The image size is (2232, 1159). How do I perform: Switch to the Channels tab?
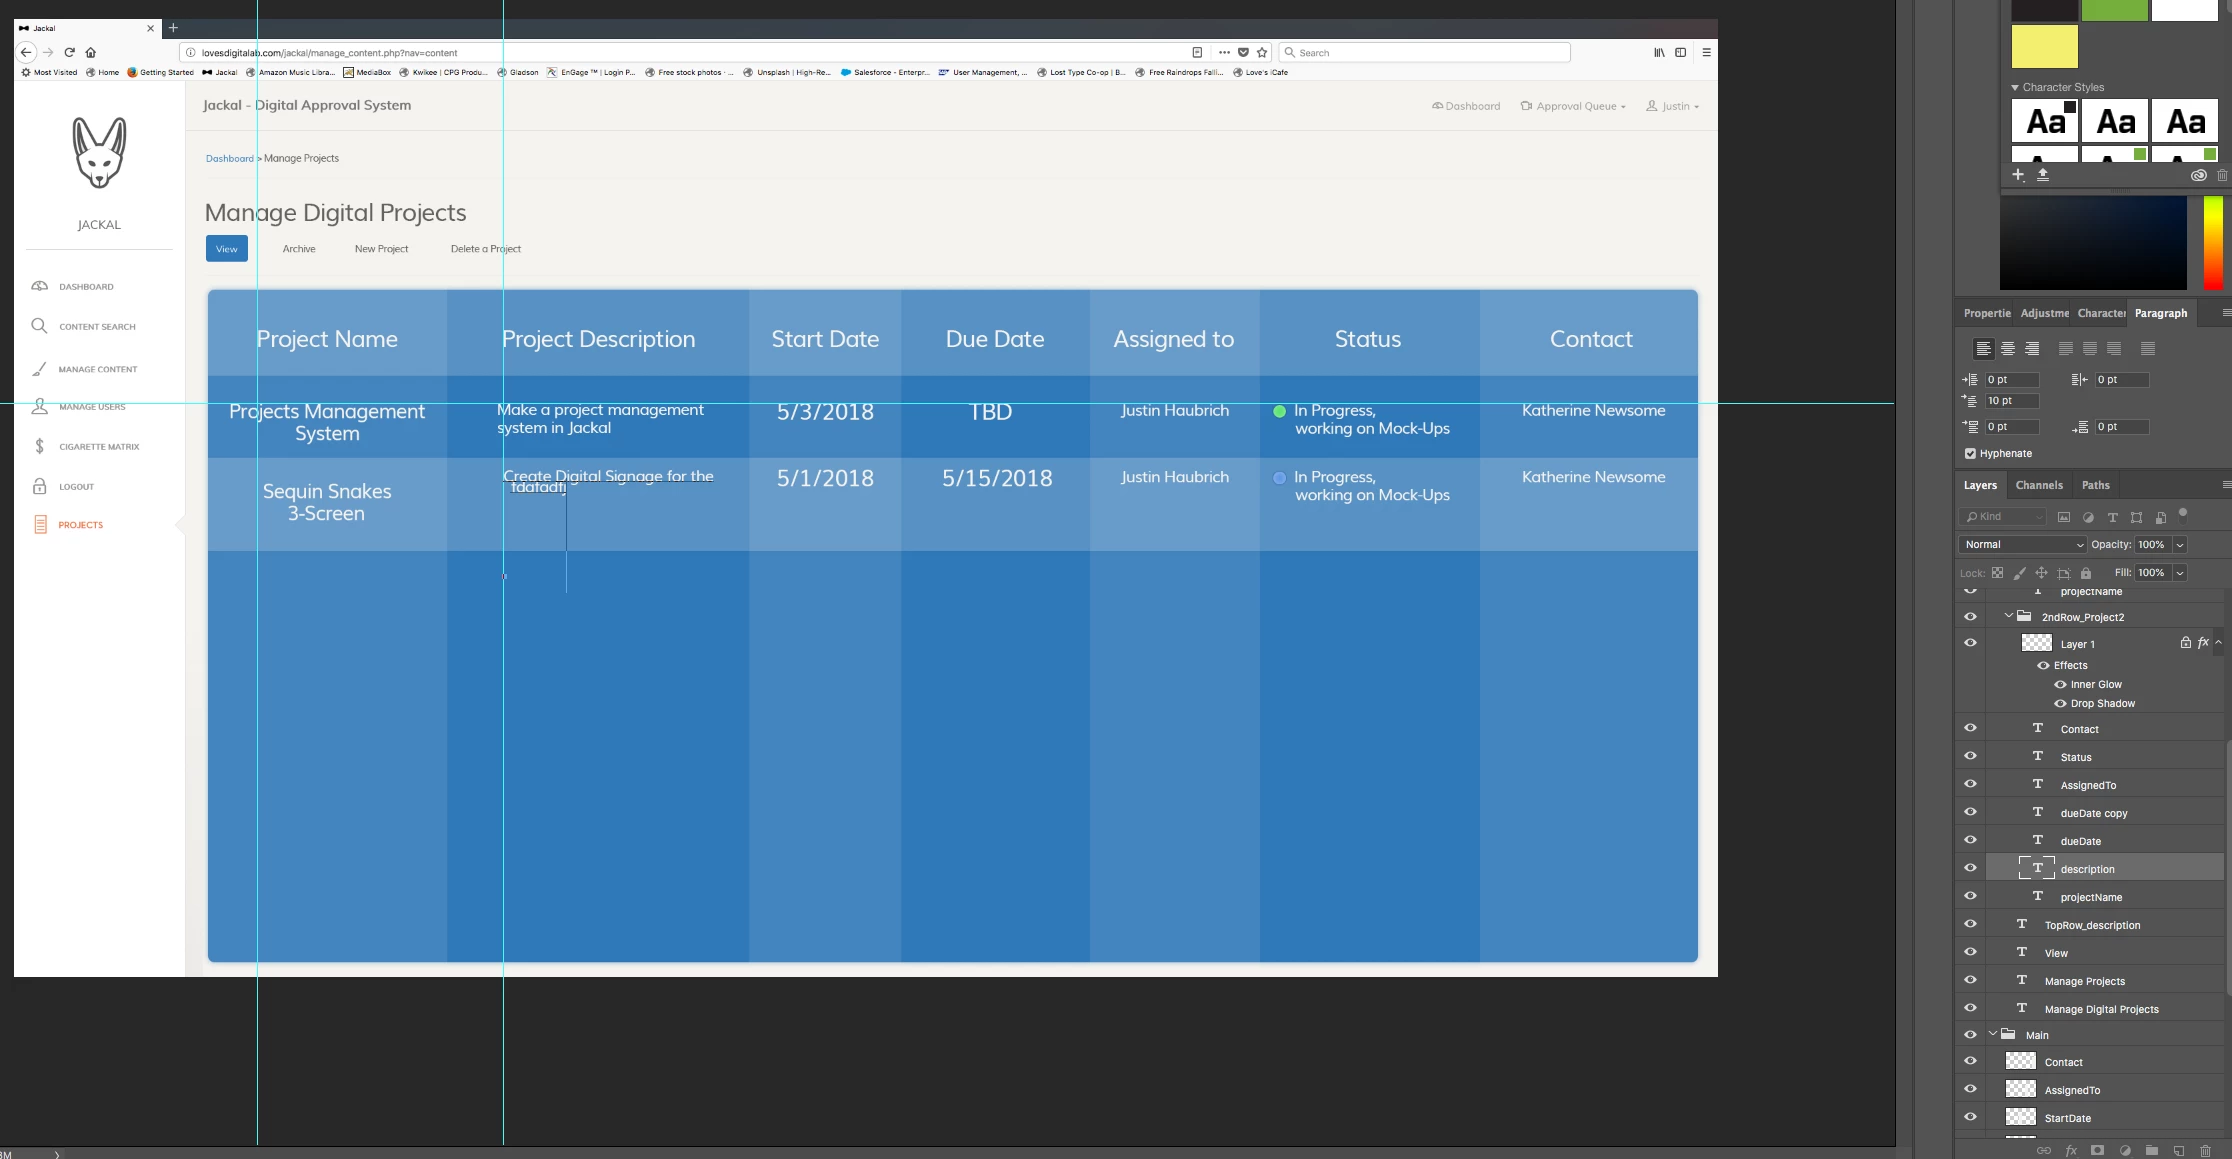tap(2038, 485)
